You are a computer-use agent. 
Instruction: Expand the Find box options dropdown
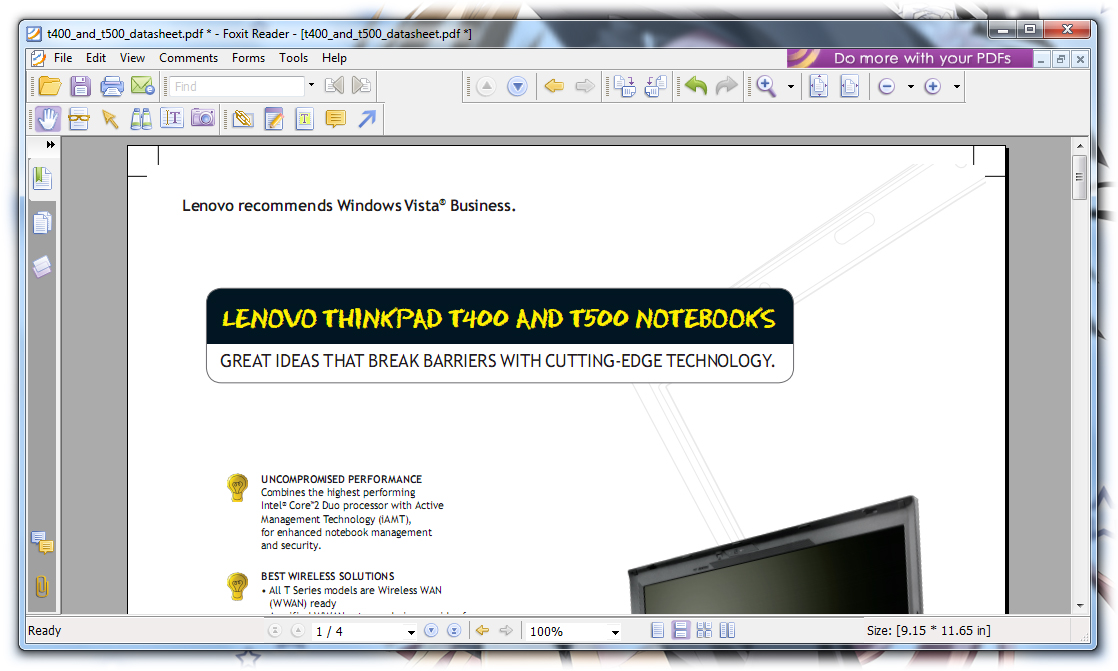point(311,85)
